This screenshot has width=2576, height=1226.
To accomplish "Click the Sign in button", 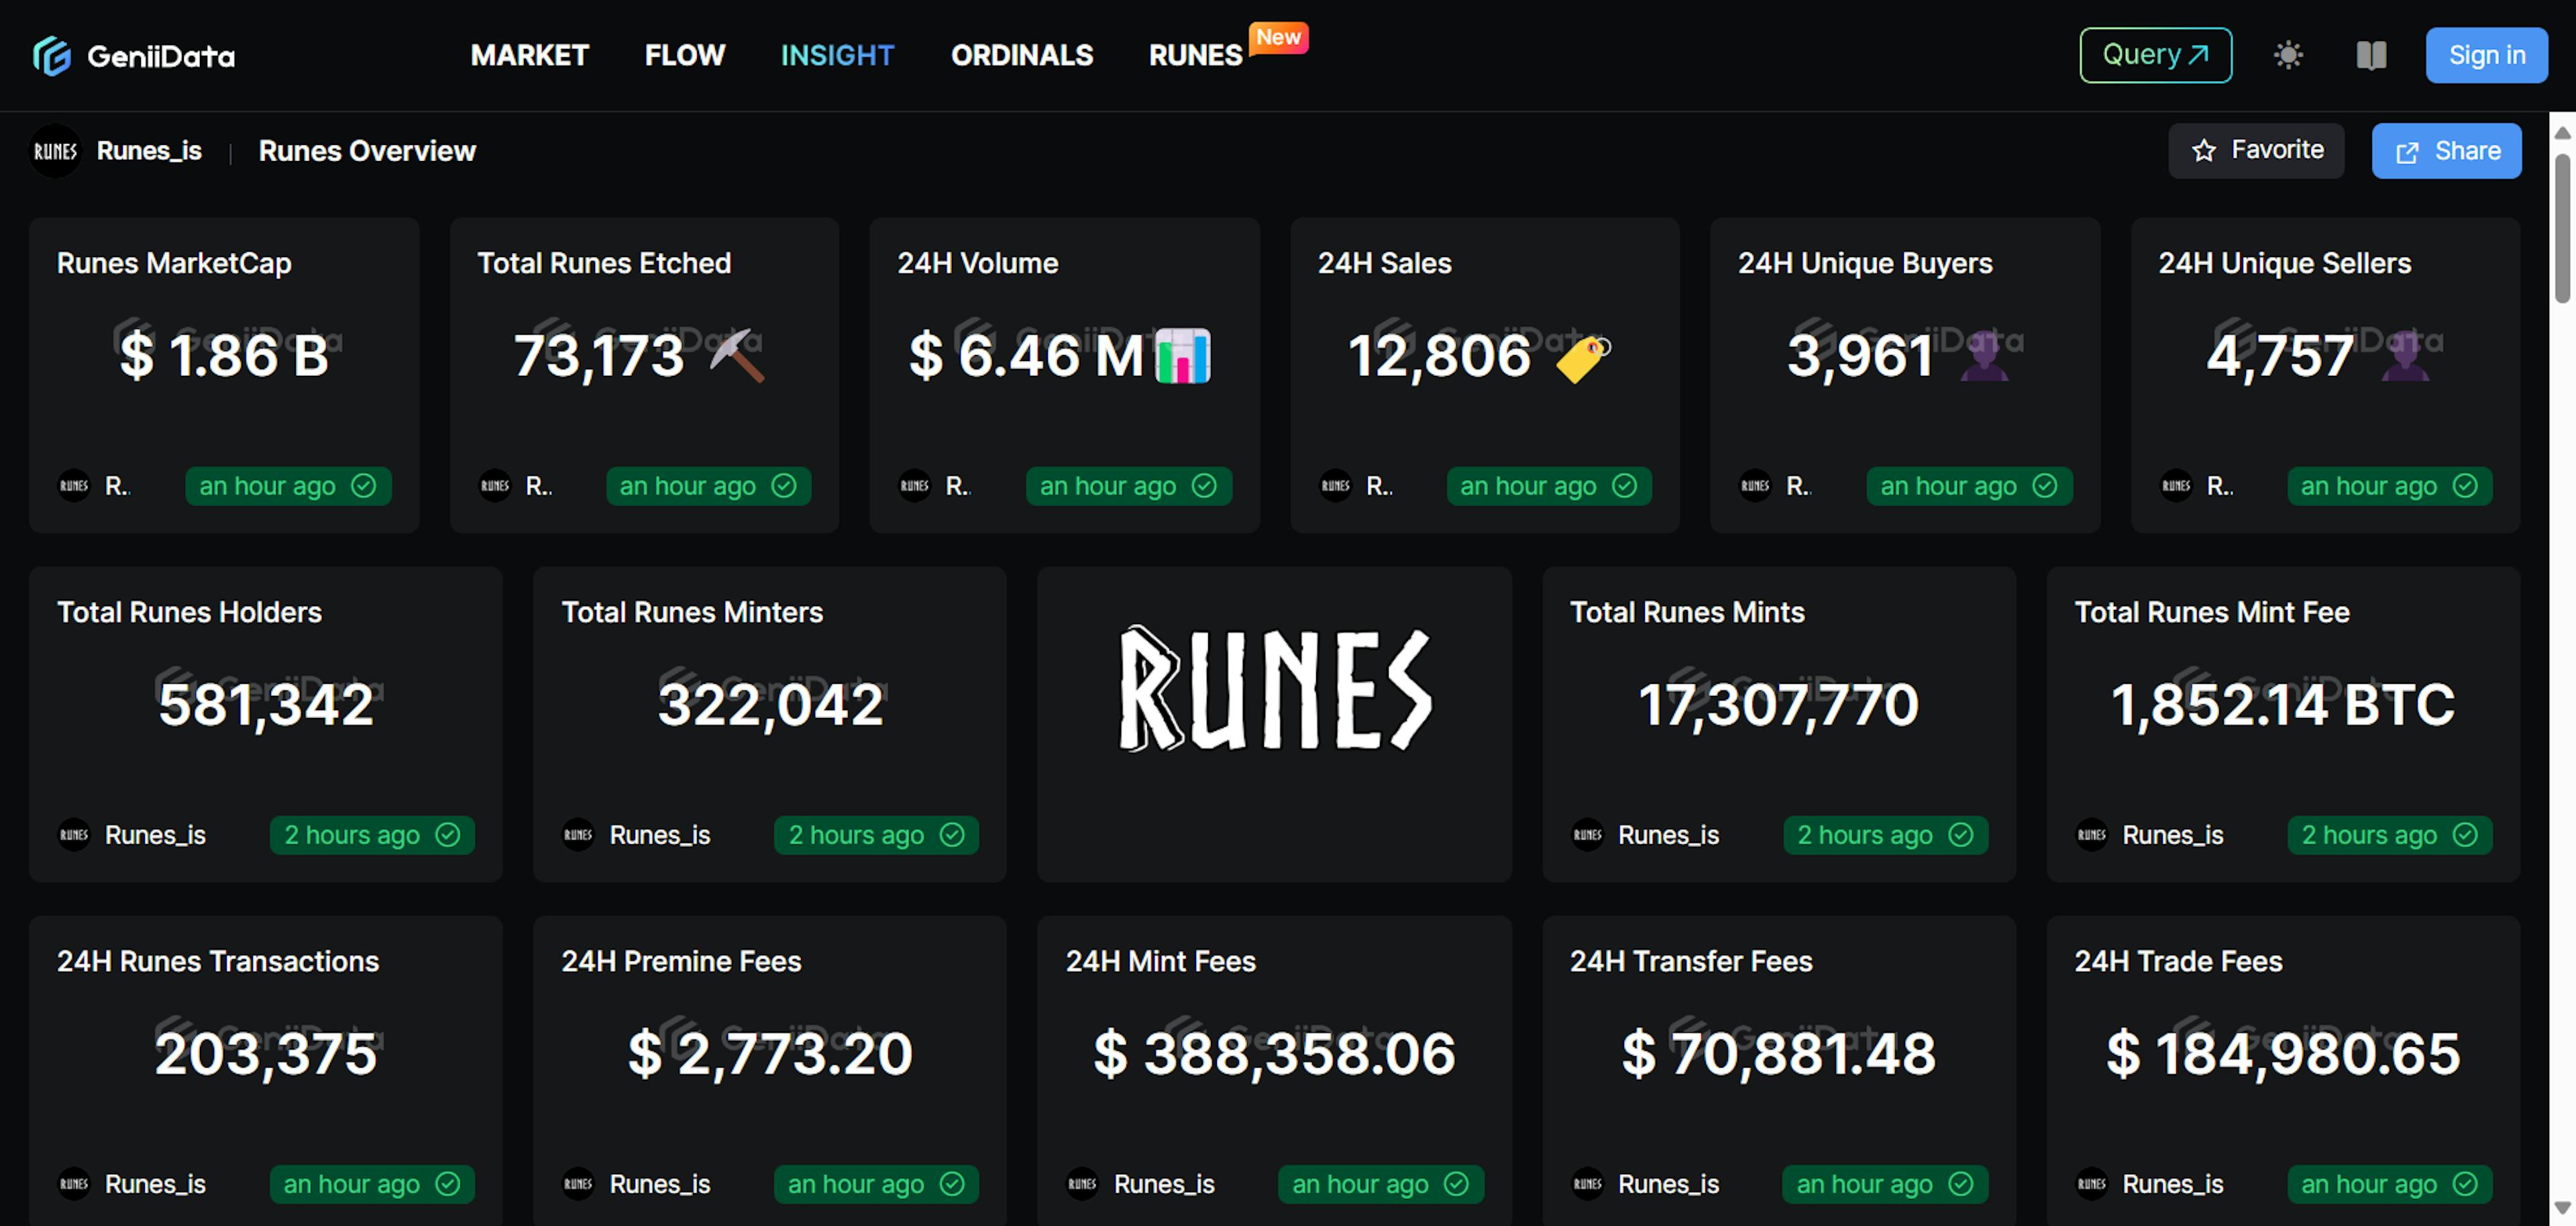I will tap(2486, 55).
